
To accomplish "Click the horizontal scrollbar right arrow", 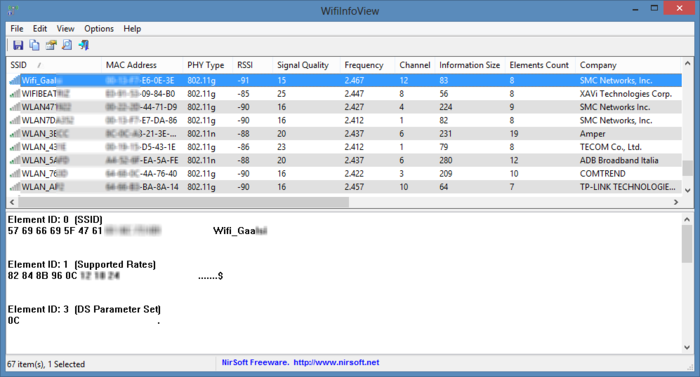I will [676, 202].
